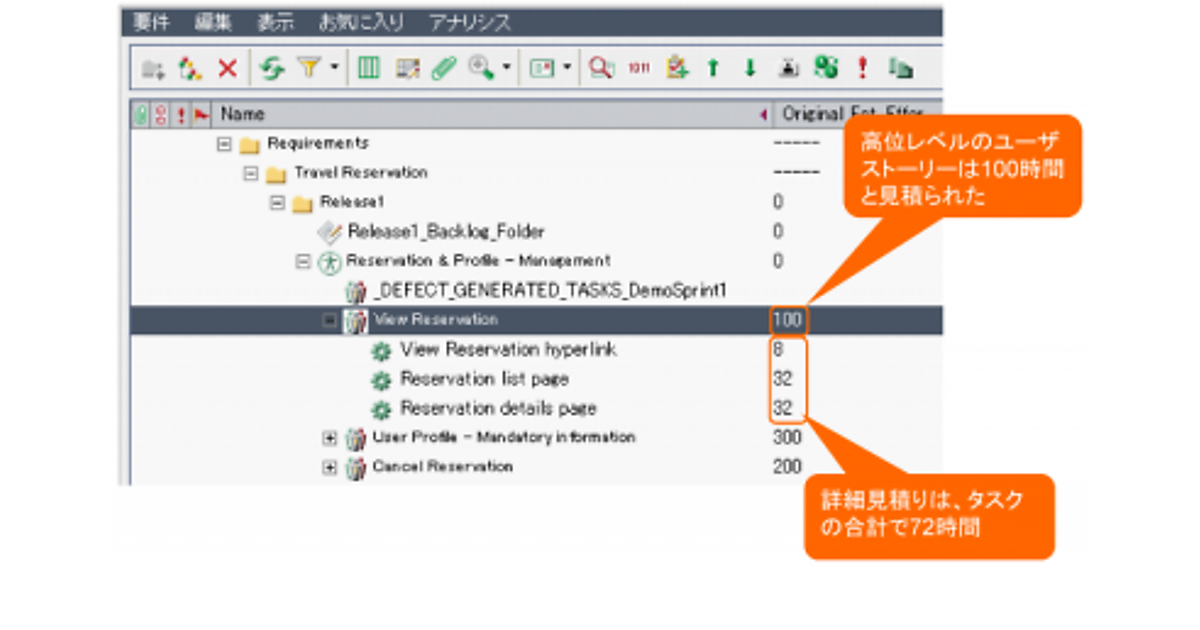Collapse the View Reservation user story
The width and height of the screenshot is (1200, 630).
[330, 320]
